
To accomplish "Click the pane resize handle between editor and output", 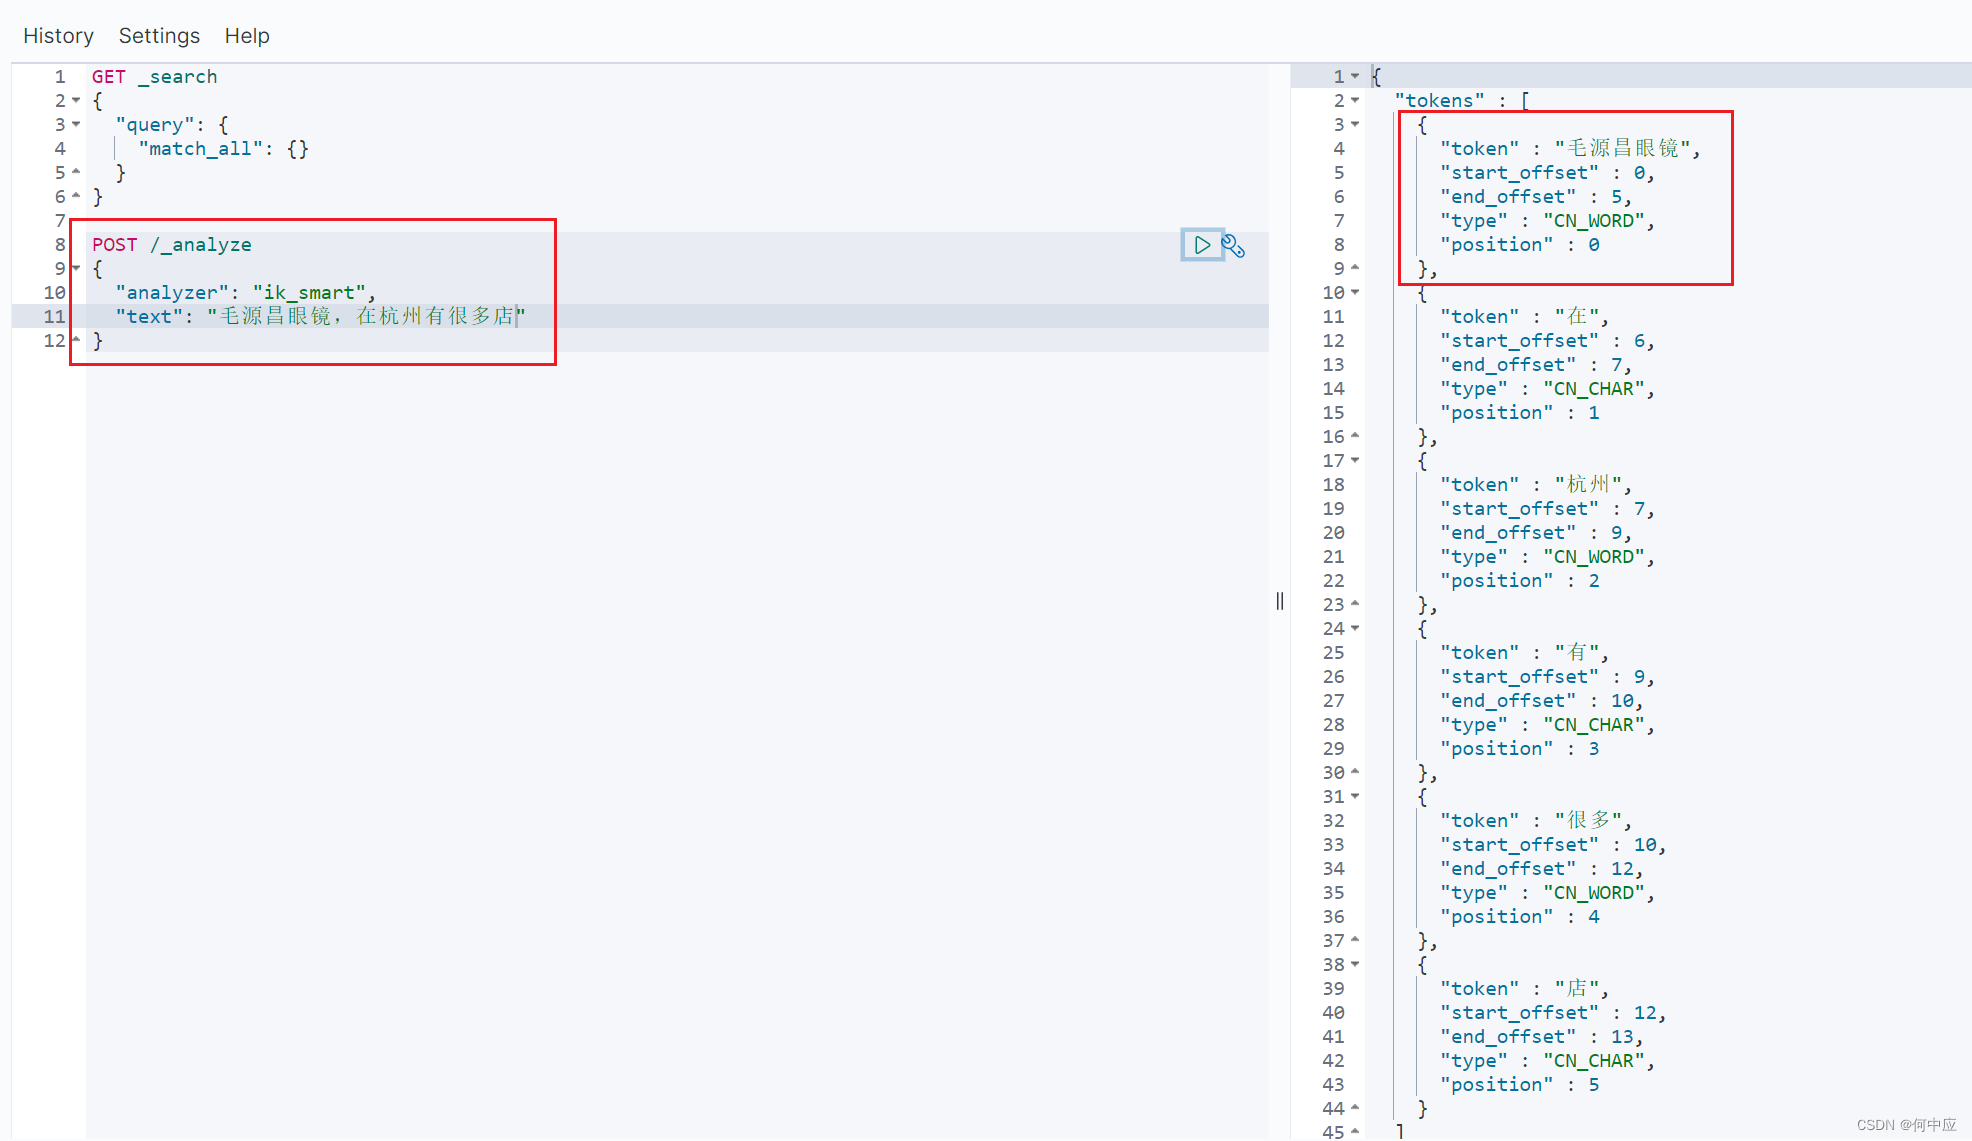I will (x=1280, y=601).
